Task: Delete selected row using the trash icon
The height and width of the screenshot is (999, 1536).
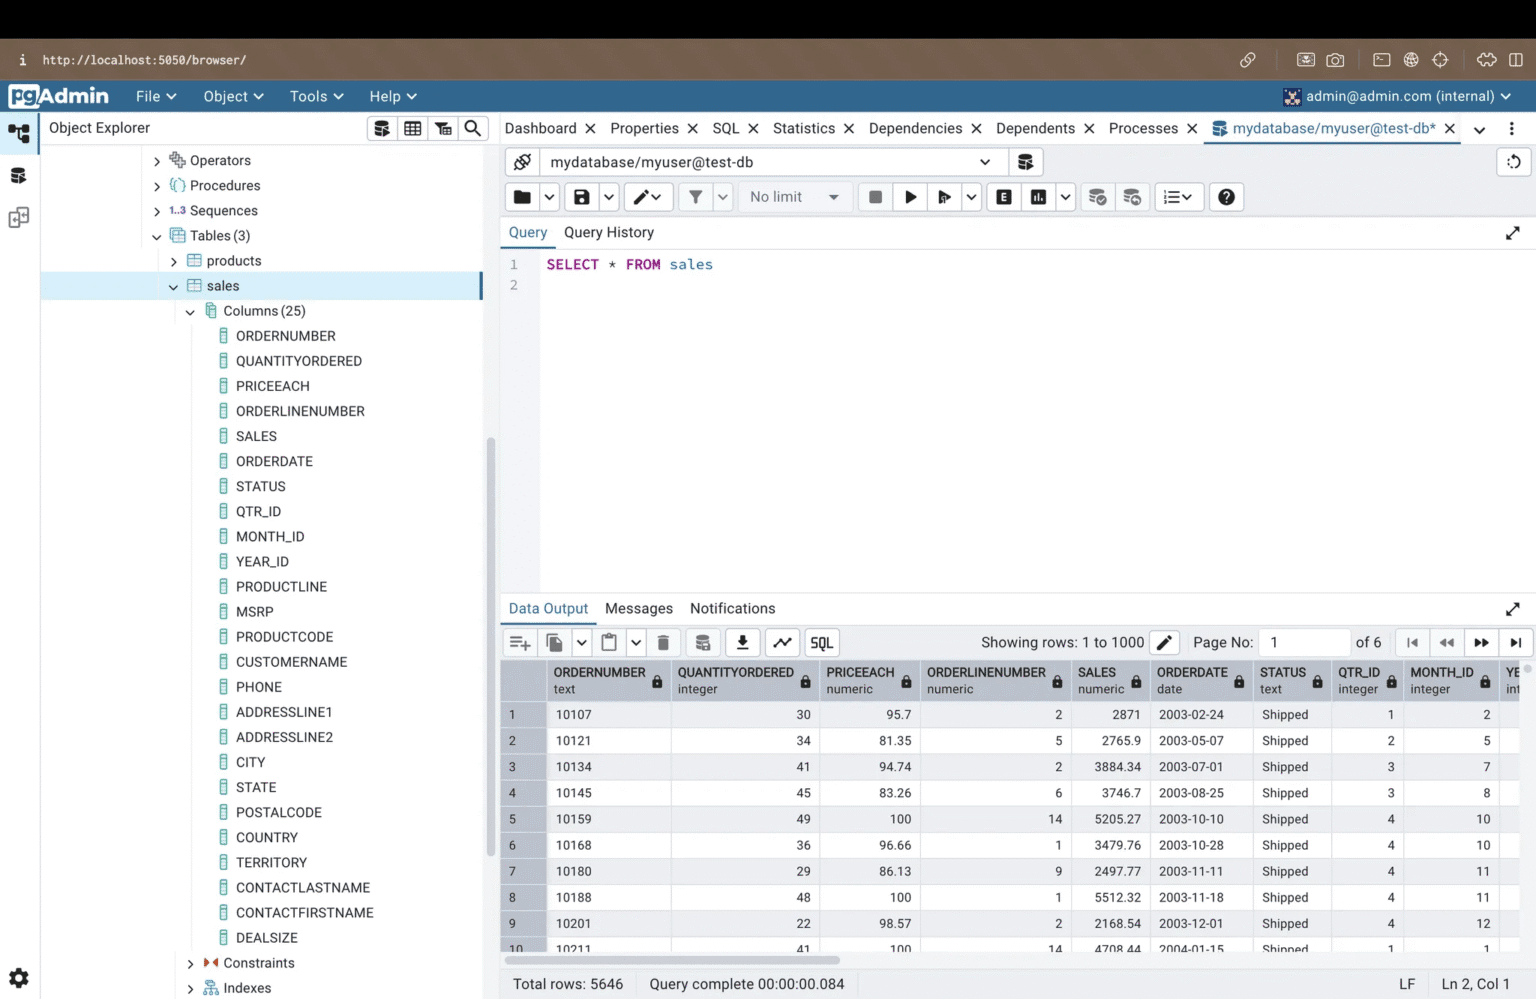Action: (663, 642)
